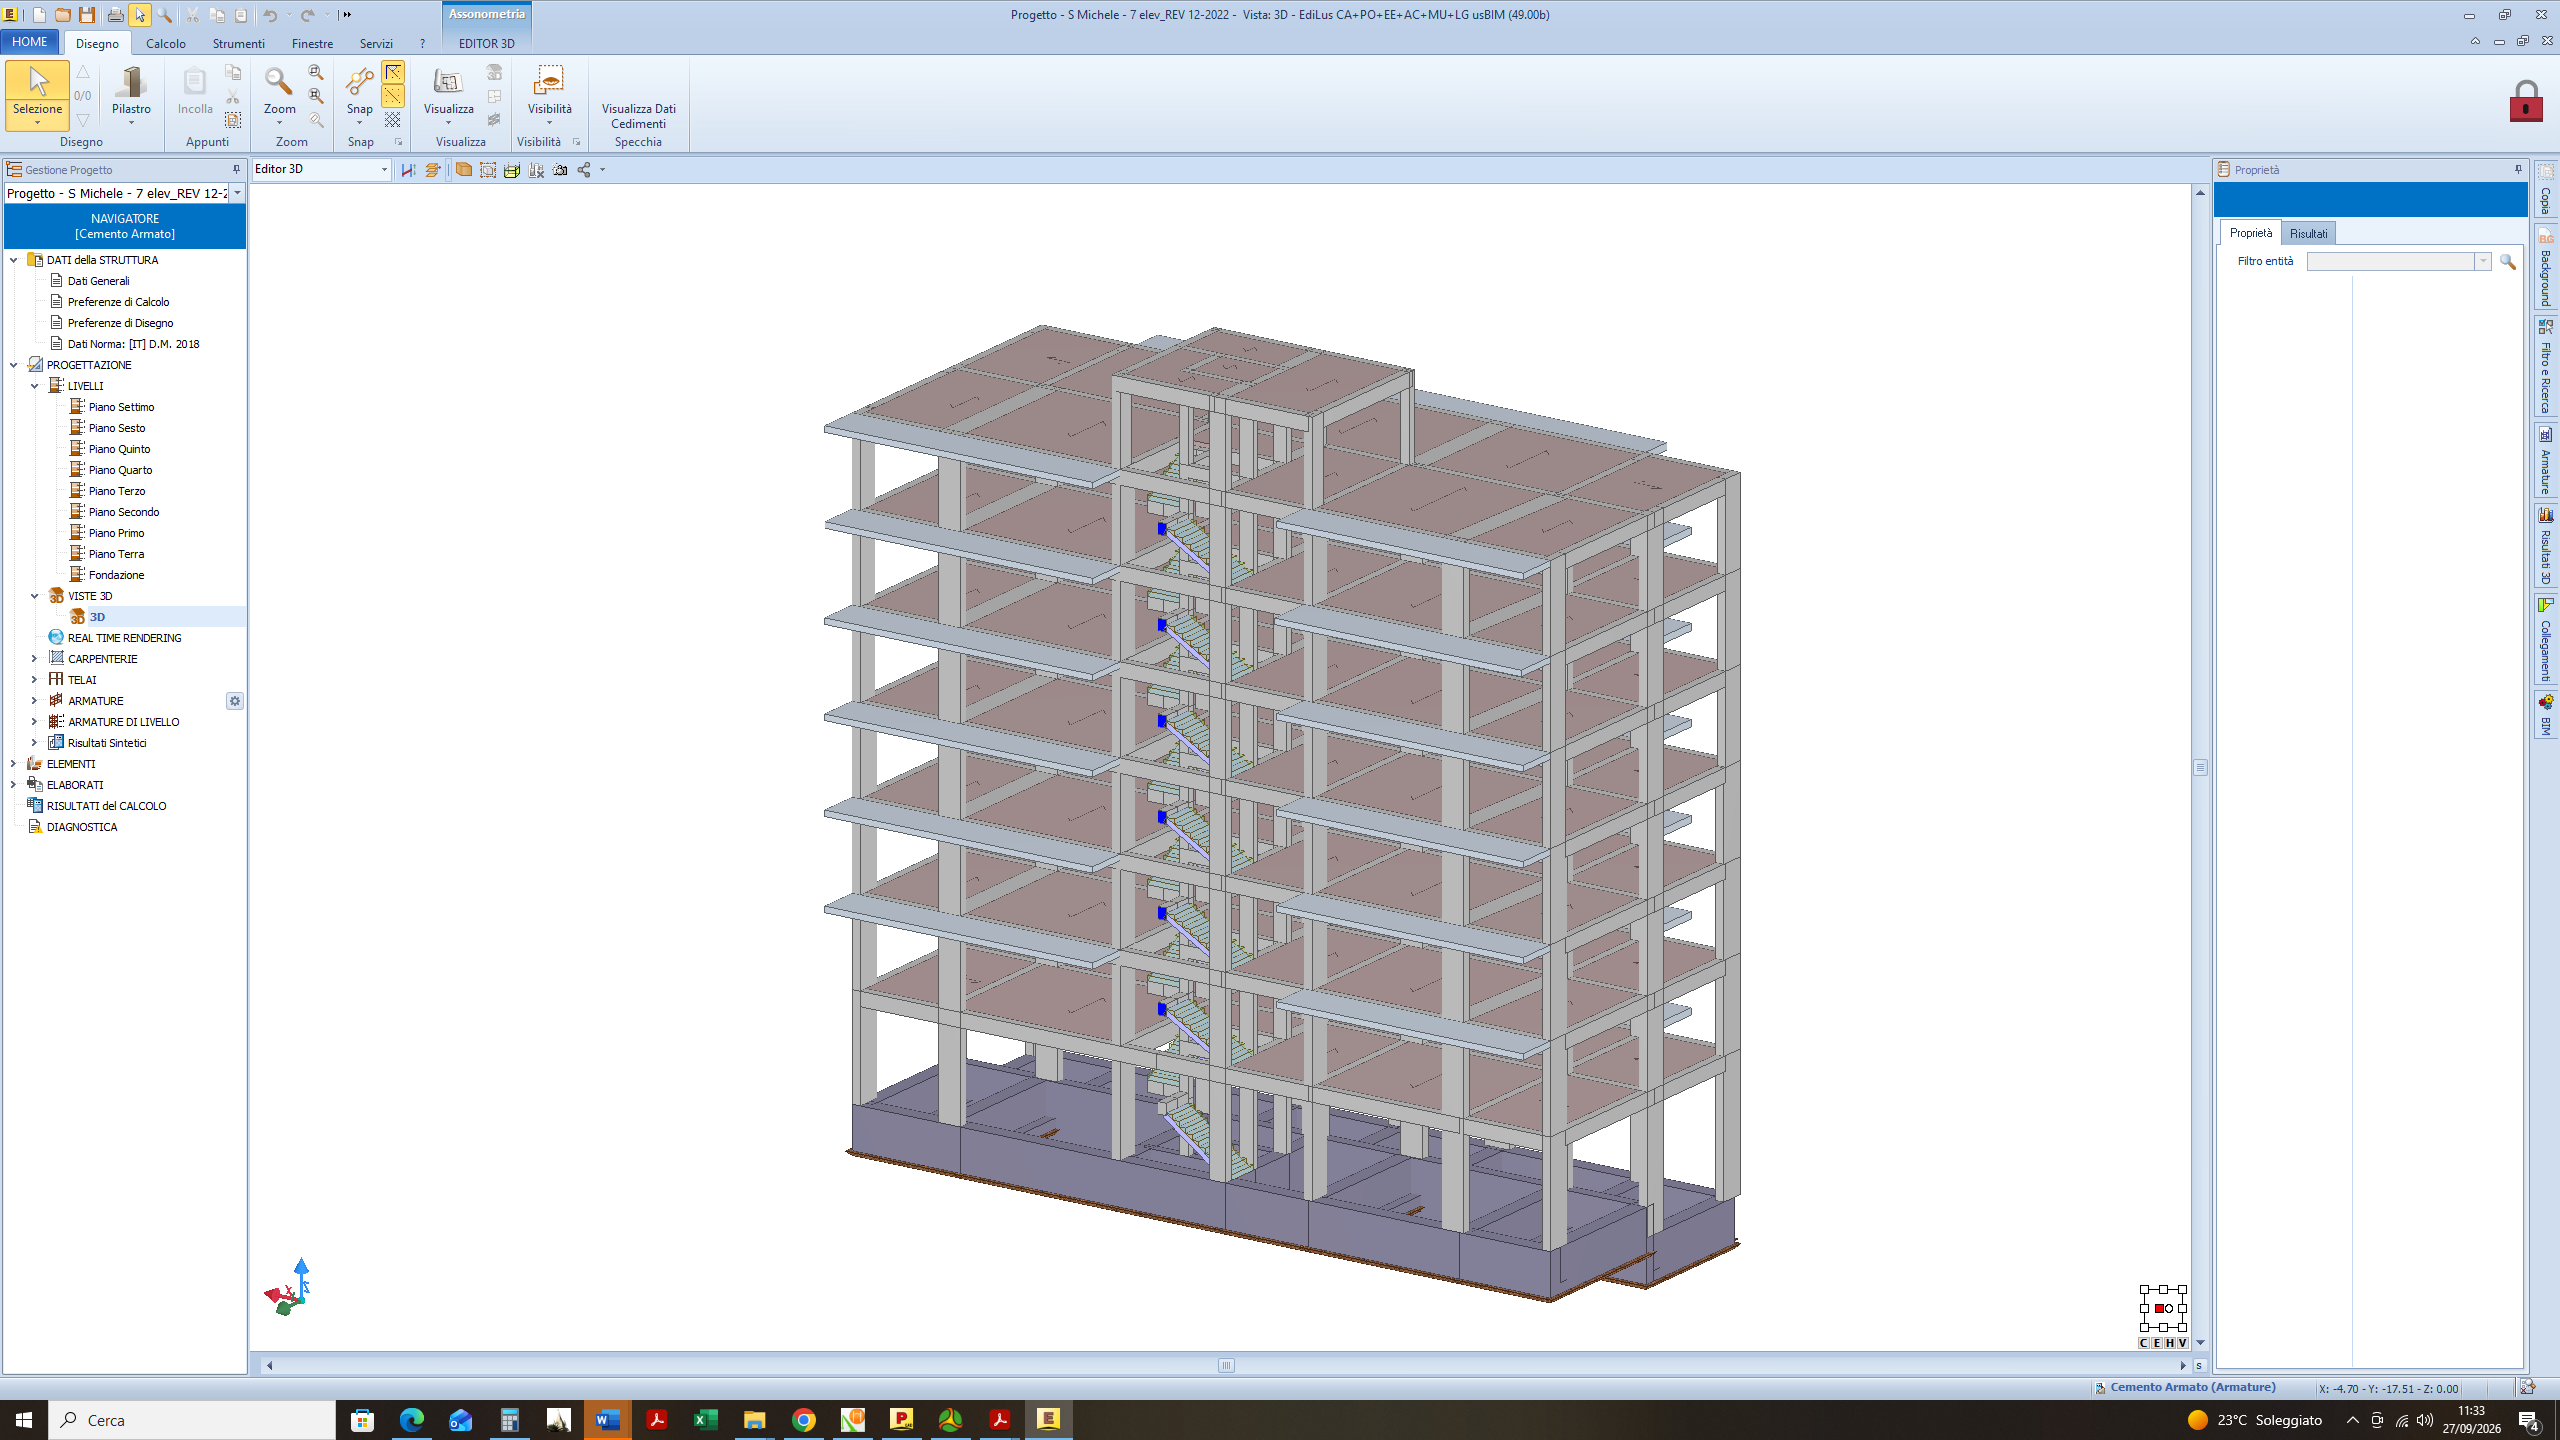This screenshot has width=2560, height=1440.
Task: Open Word from the Windows taskbar
Action: pyautogui.click(x=608, y=1420)
